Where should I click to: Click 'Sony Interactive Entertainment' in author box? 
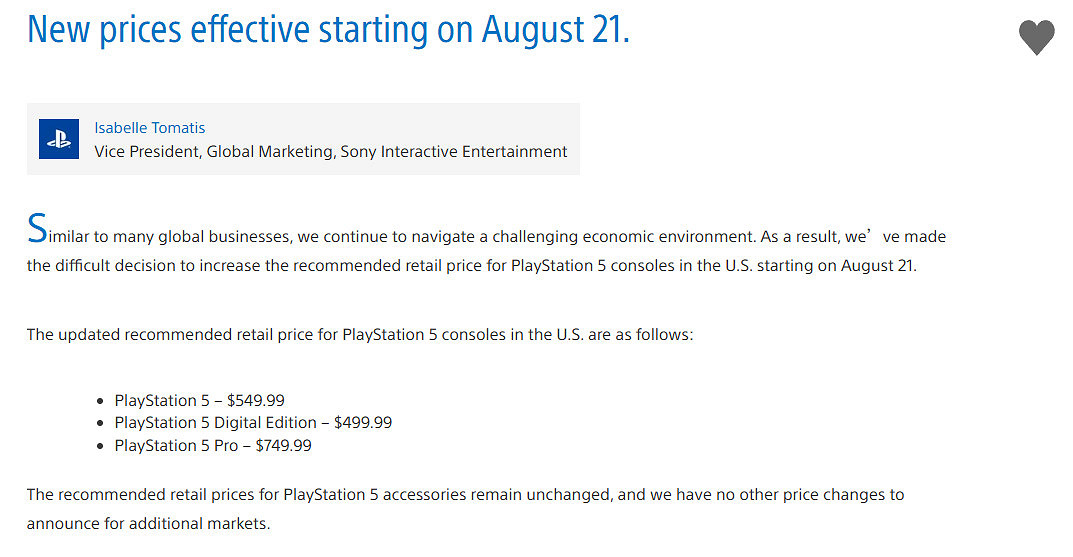(454, 152)
